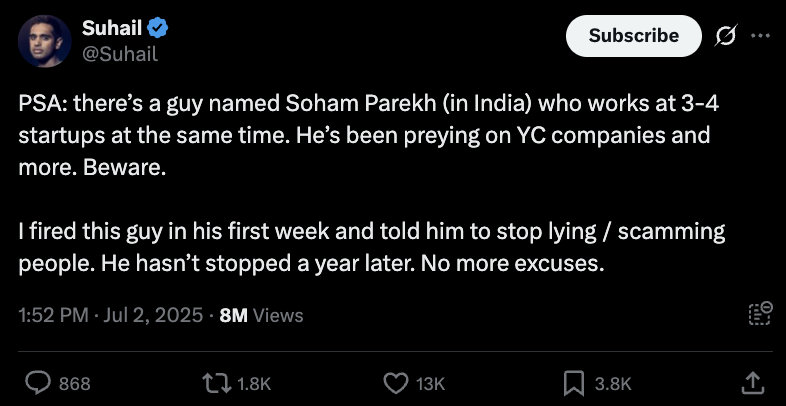Click the icon right of Views

pyautogui.click(x=760, y=314)
